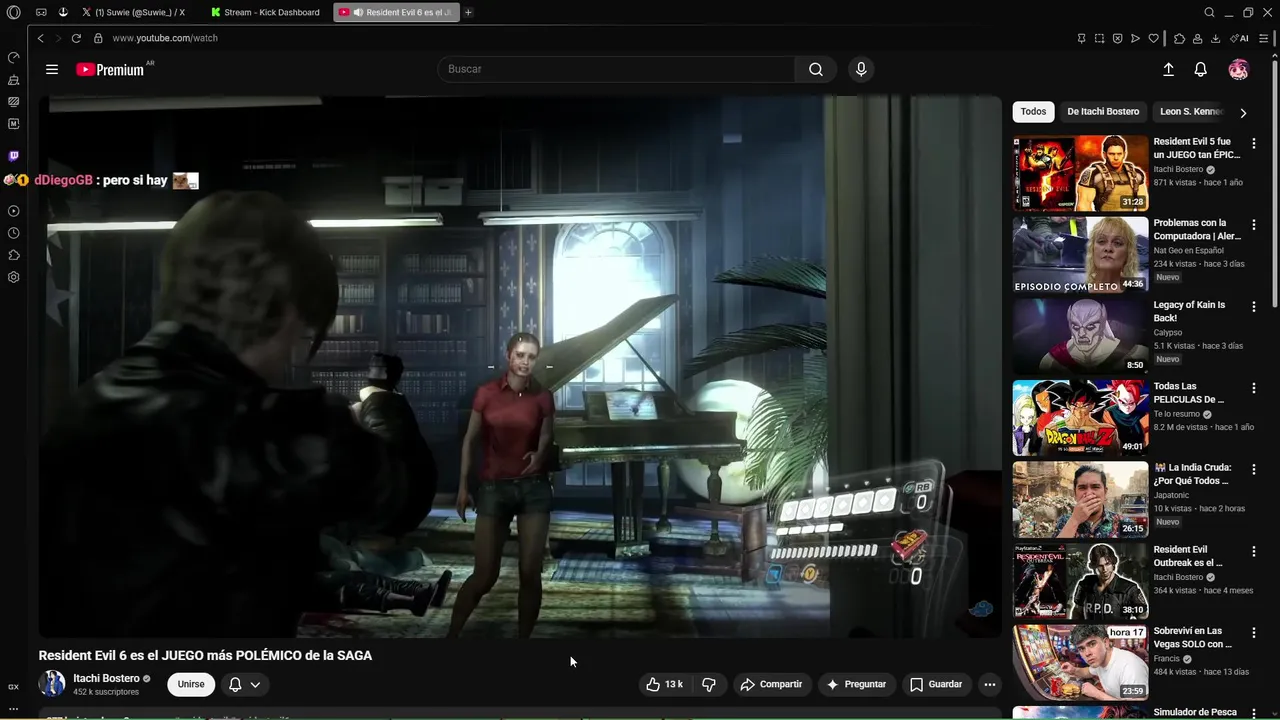Switch to Stream - Kick Dashboard tab
This screenshot has height=720, width=1280.
pos(267,12)
